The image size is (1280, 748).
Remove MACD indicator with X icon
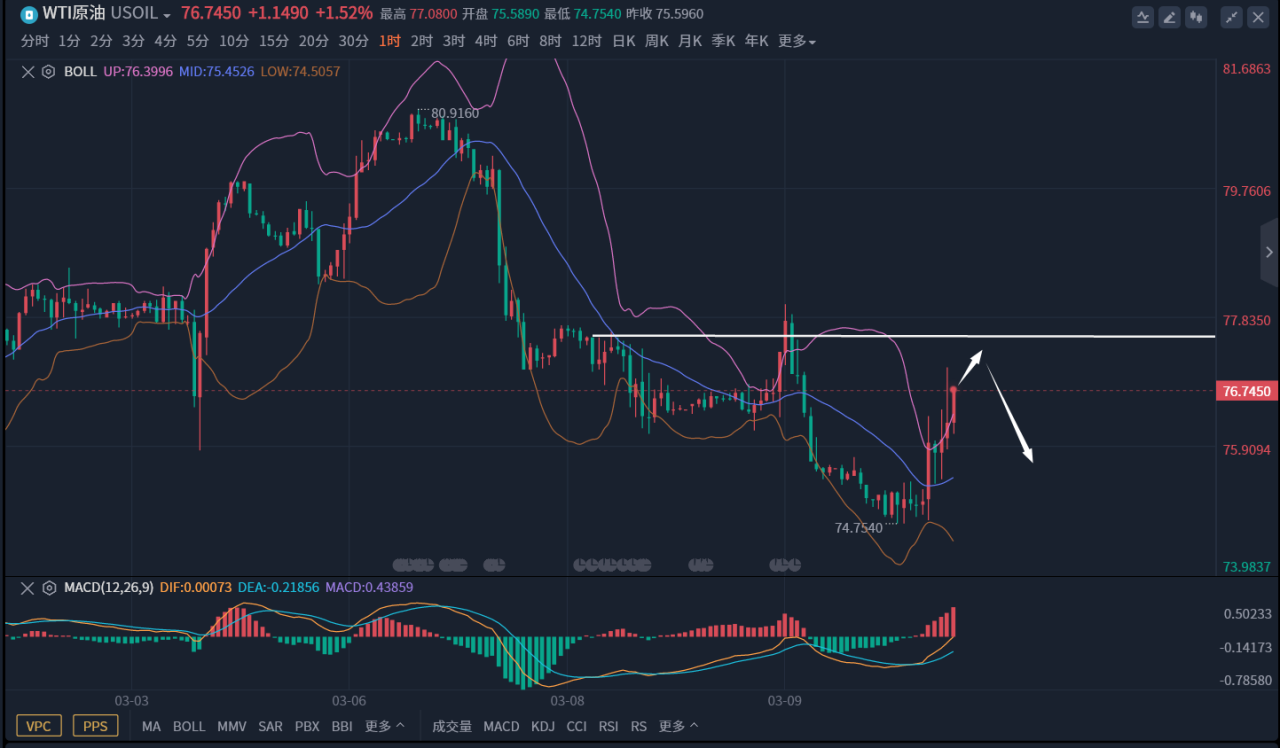point(27,588)
